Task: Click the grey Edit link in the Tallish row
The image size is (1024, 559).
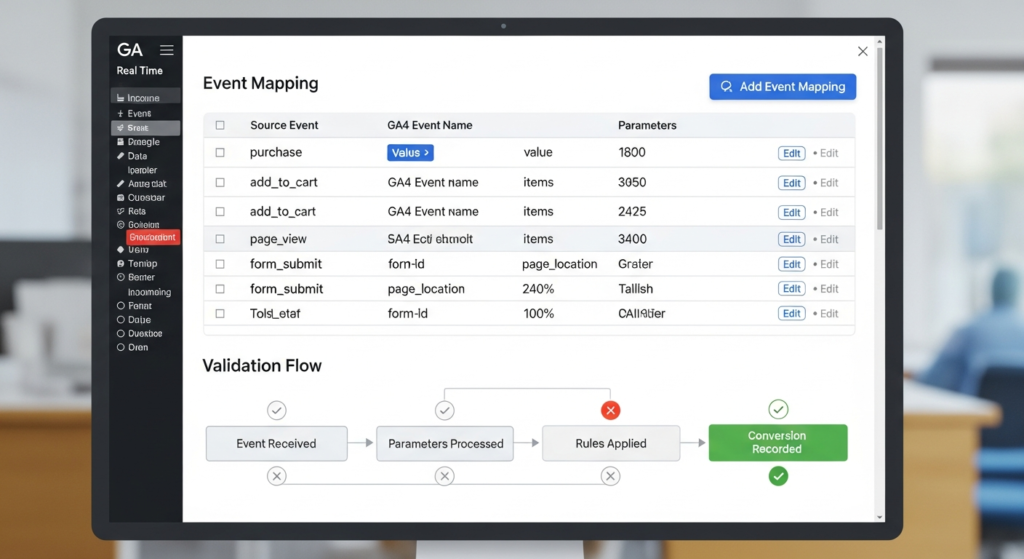Action: 829,289
